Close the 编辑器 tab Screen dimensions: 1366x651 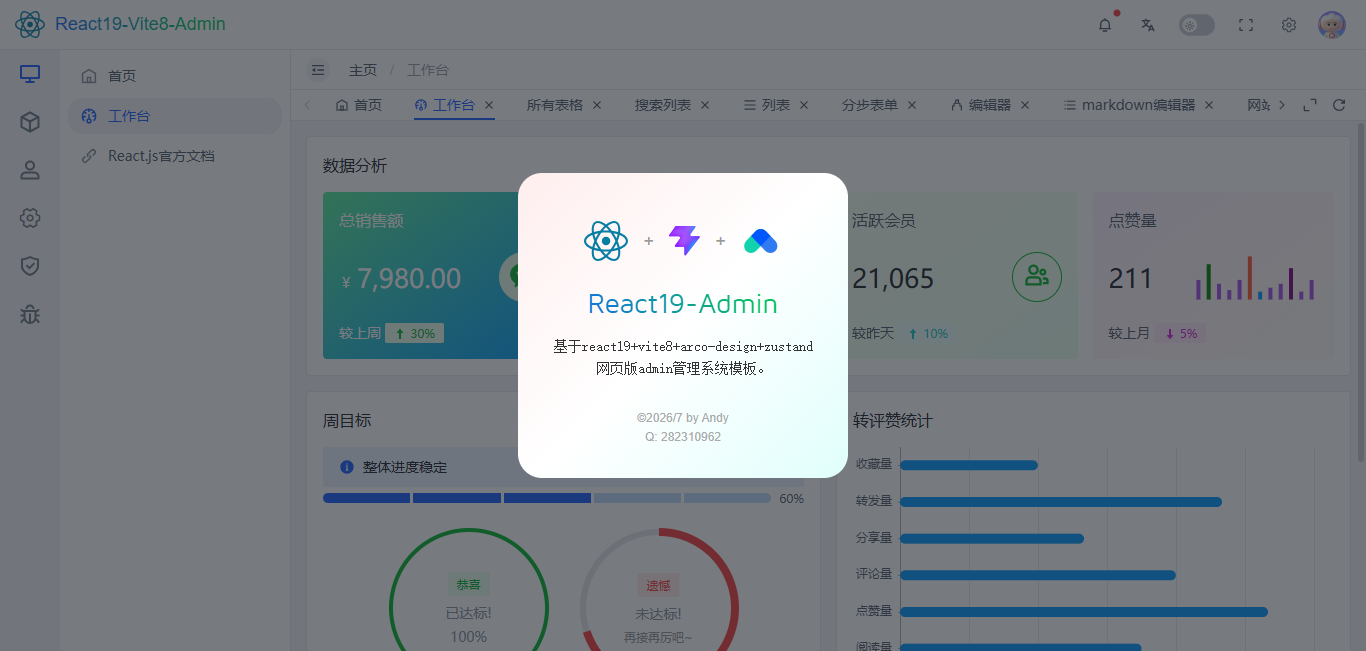(1025, 105)
